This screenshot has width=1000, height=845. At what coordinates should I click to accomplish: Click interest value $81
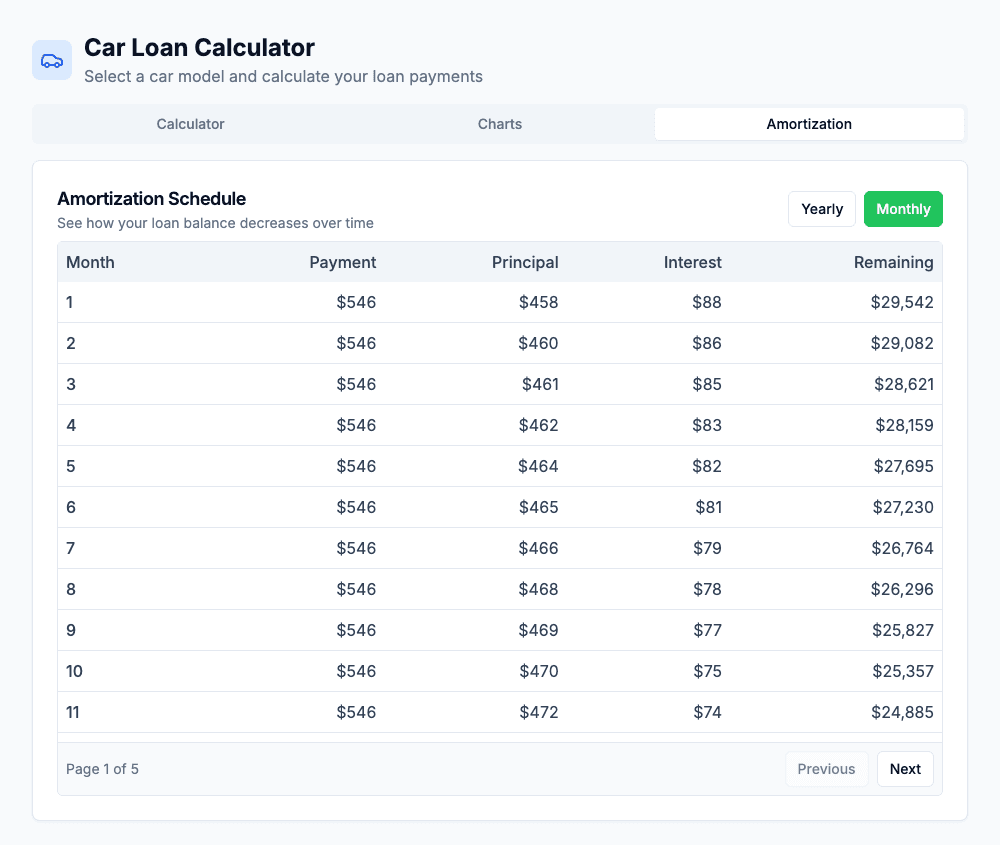(709, 507)
